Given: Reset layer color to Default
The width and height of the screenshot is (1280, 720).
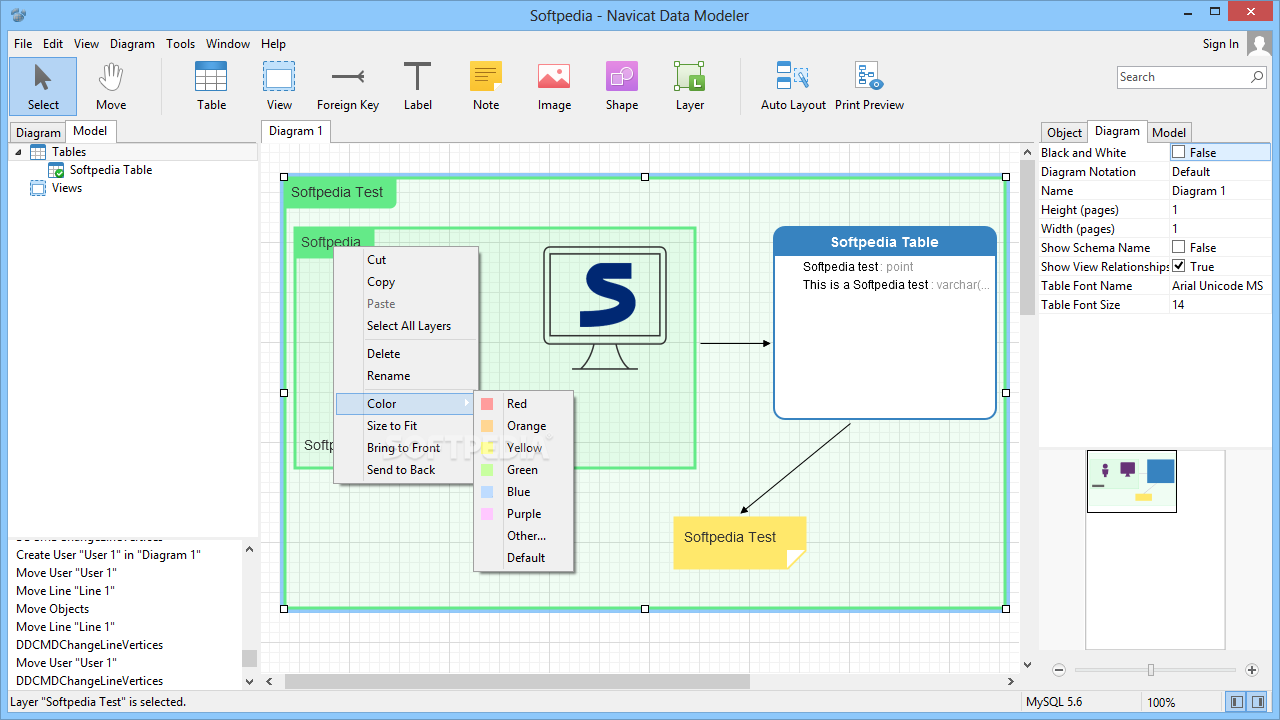Looking at the screenshot, I should [524, 558].
